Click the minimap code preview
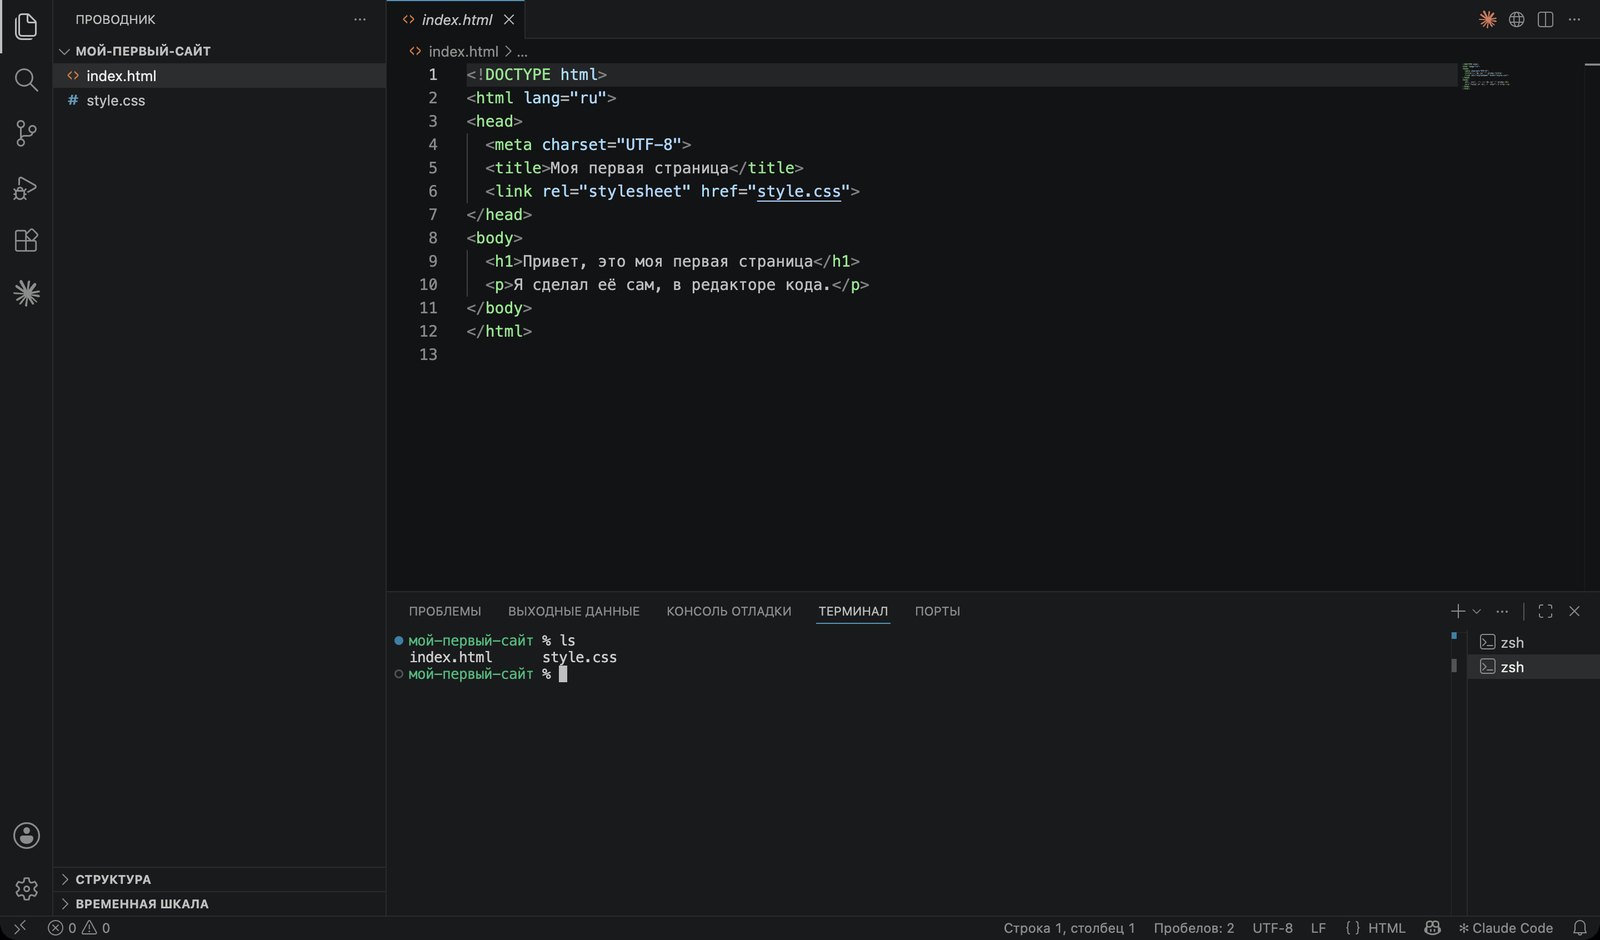This screenshot has height=940, width=1600. (x=1485, y=76)
